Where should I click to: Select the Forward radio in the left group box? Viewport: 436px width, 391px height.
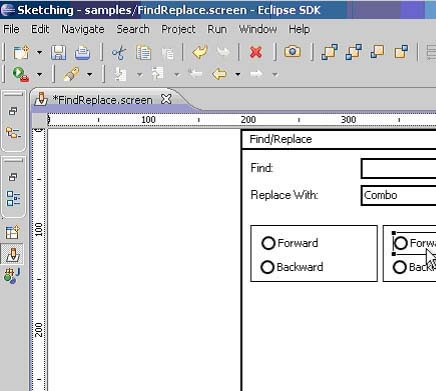pyautogui.click(x=290, y=243)
